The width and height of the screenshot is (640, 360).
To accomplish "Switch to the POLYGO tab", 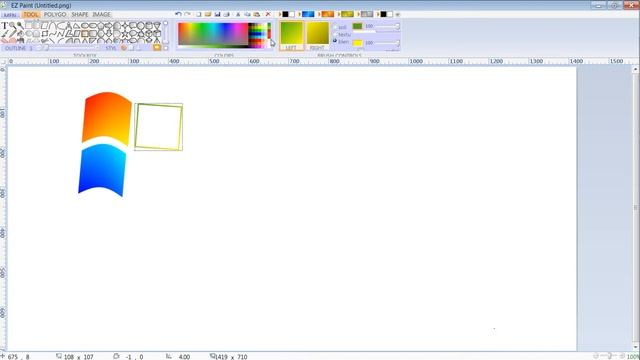I will 55,15.
